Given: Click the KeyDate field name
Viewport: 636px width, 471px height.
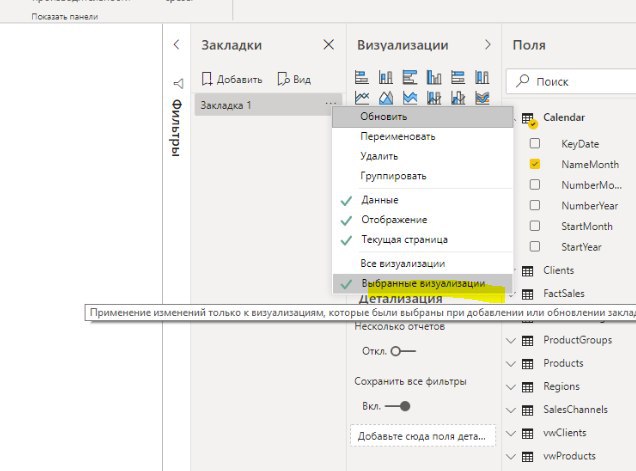Looking at the screenshot, I should (x=580, y=144).
